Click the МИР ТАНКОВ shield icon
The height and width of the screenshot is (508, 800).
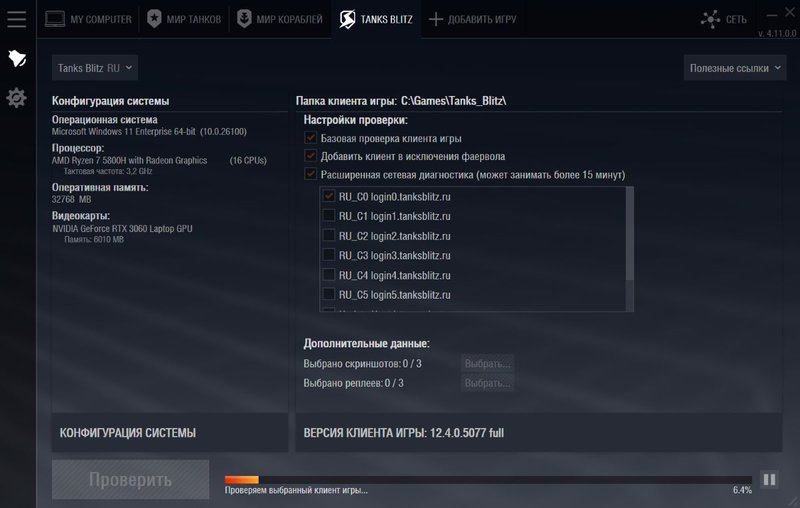153,19
